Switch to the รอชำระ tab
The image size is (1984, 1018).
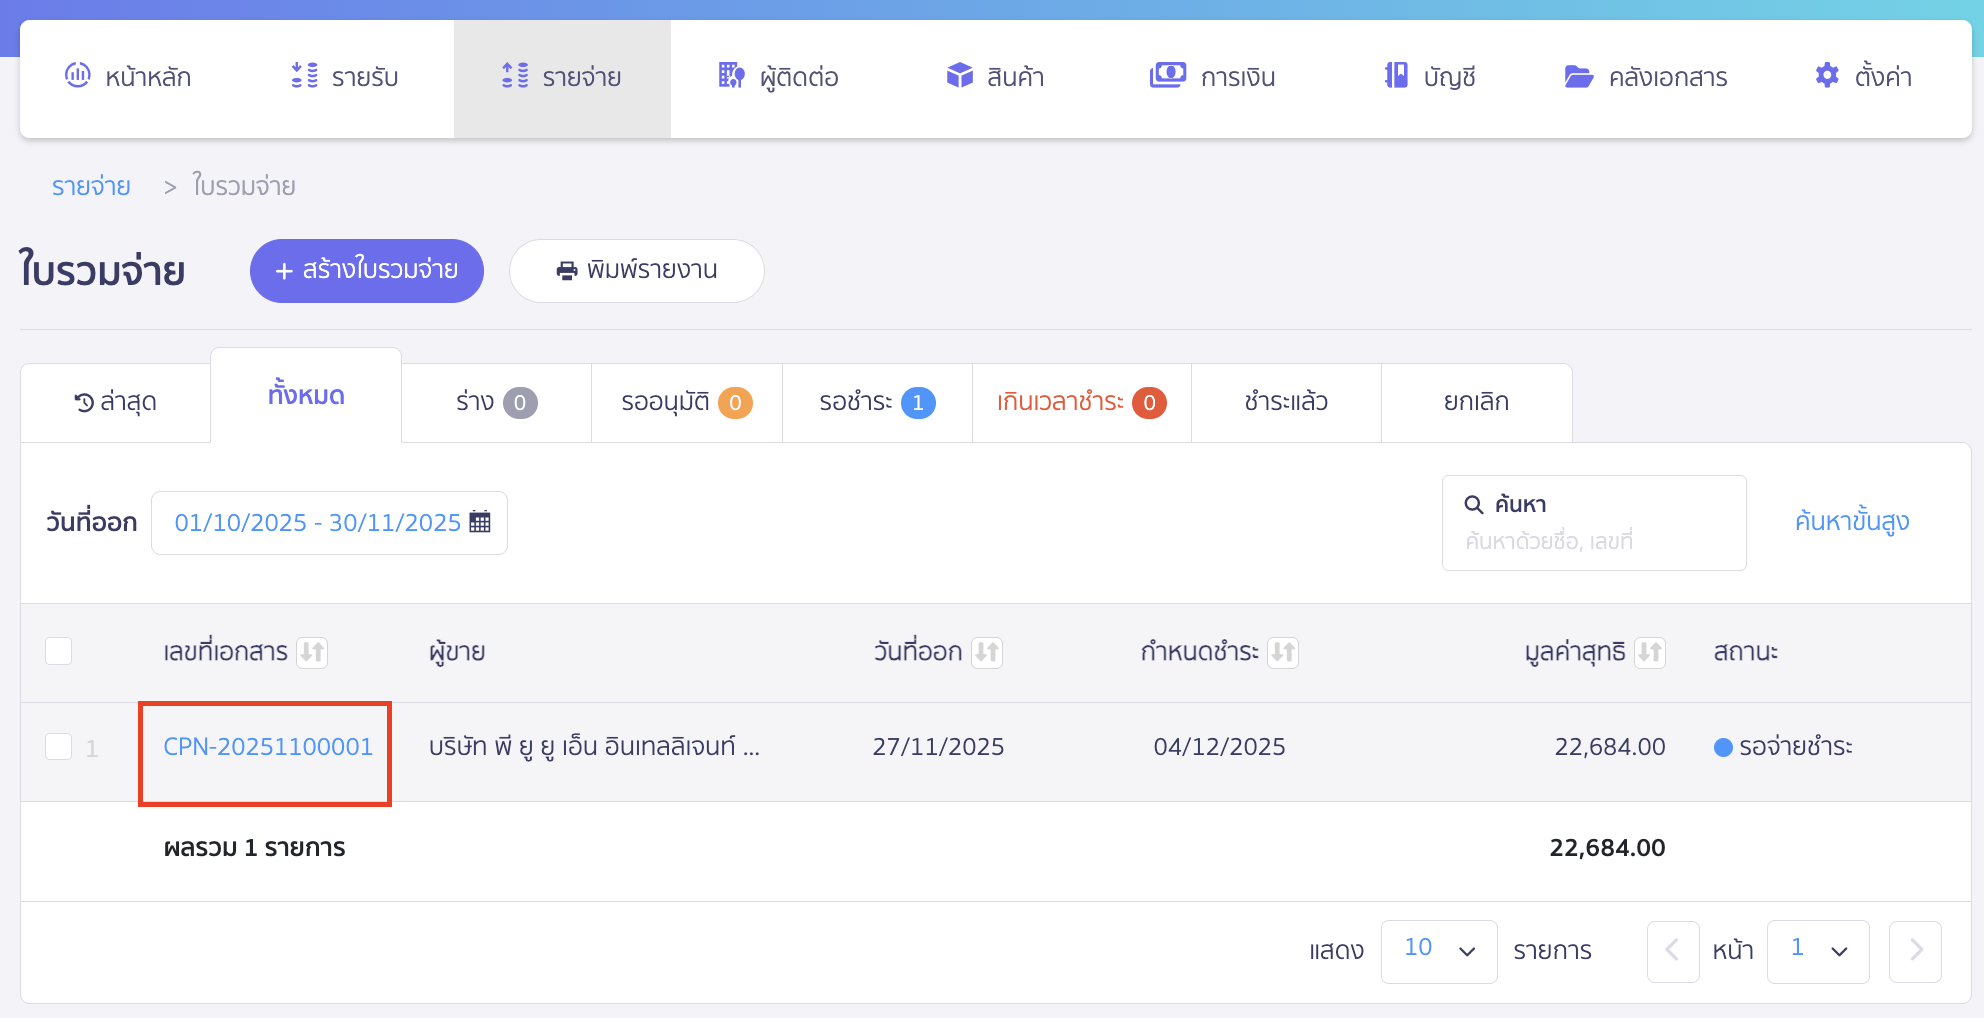click(x=876, y=402)
